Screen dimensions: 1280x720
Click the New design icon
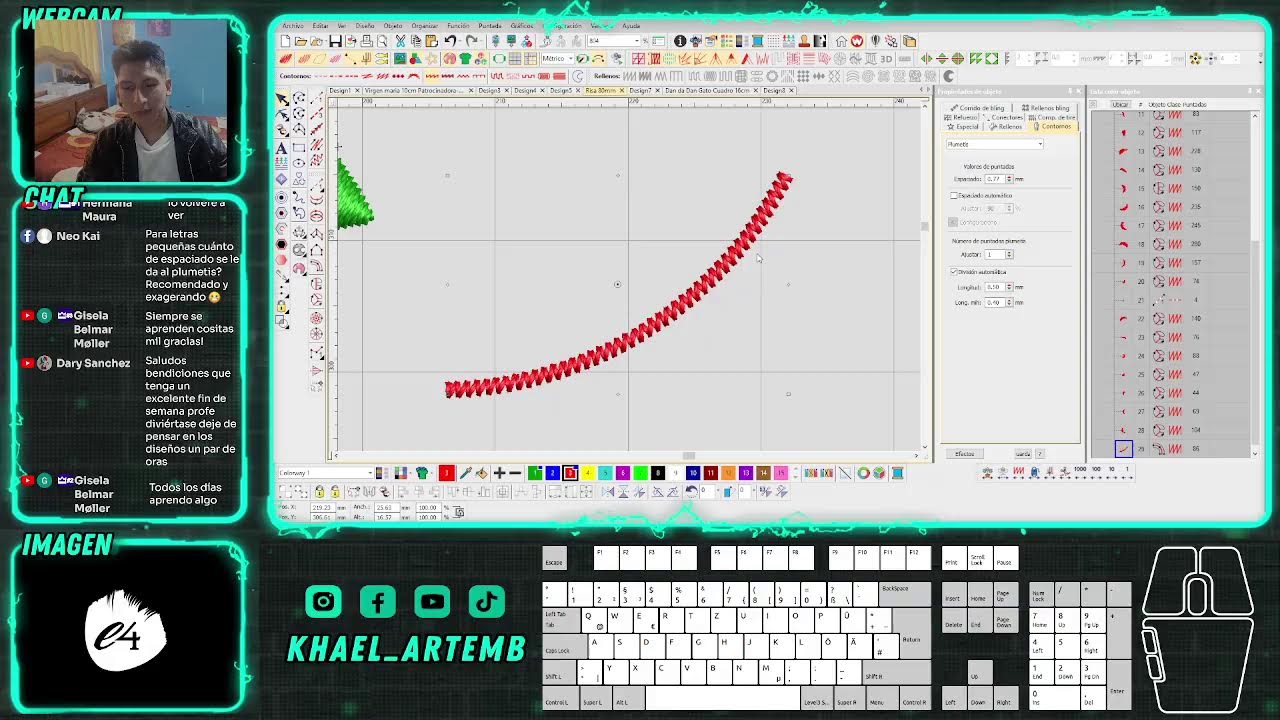point(285,40)
